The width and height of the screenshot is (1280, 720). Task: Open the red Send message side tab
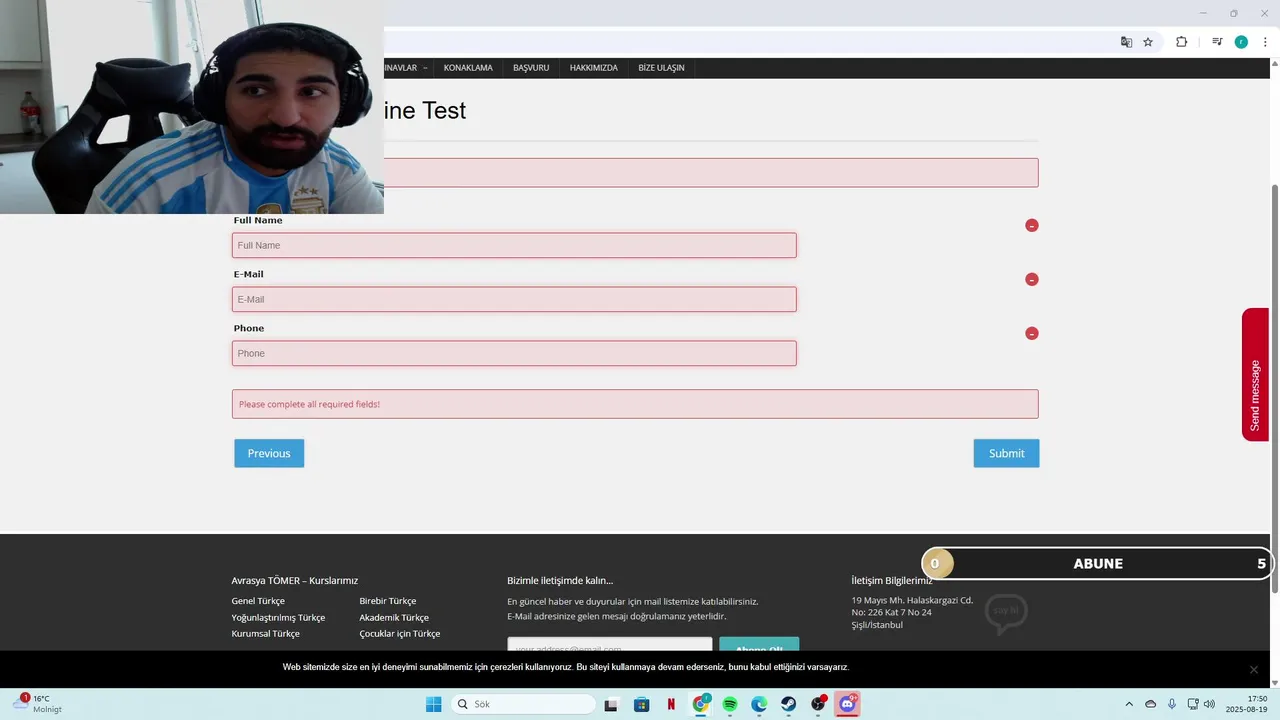[x=1255, y=374]
